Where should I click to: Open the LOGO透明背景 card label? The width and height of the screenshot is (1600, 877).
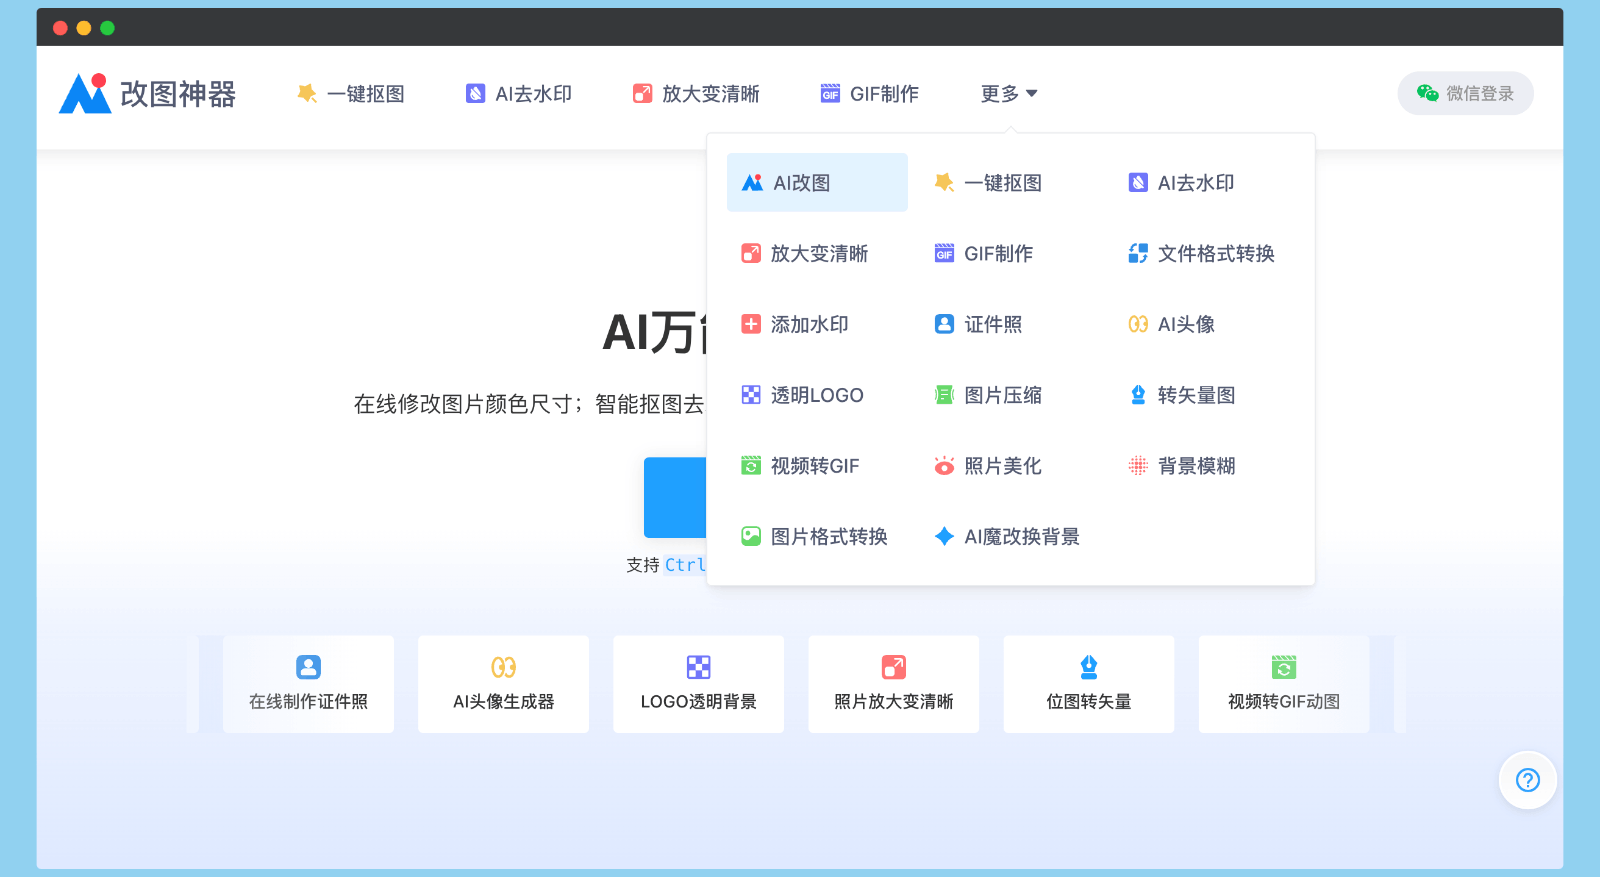pyautogui.click(x=698, y=701)
